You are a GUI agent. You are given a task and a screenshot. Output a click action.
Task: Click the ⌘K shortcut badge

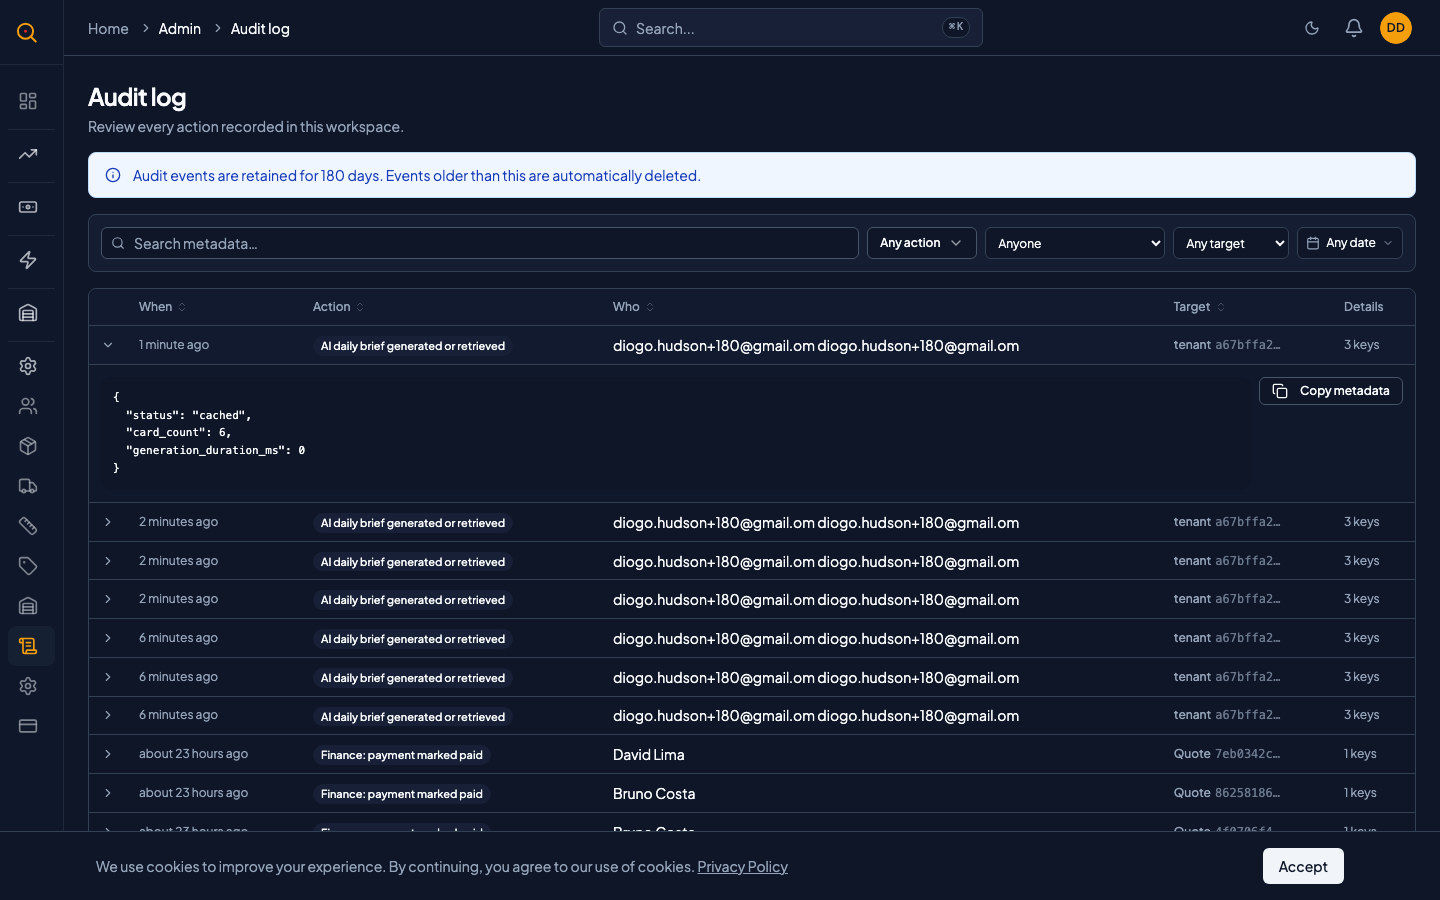point(956,27)
